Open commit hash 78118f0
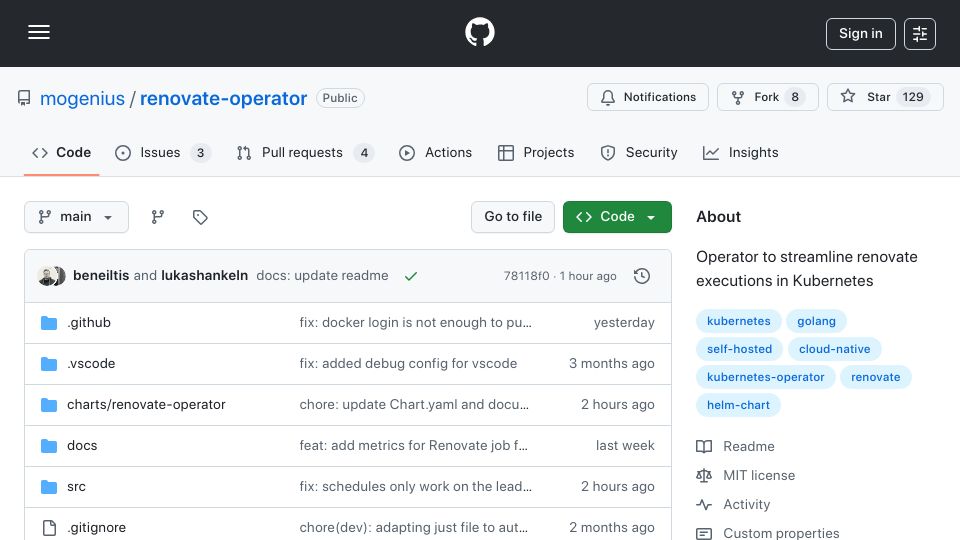Viewport: 960px width, 540px height. point(527,276)
